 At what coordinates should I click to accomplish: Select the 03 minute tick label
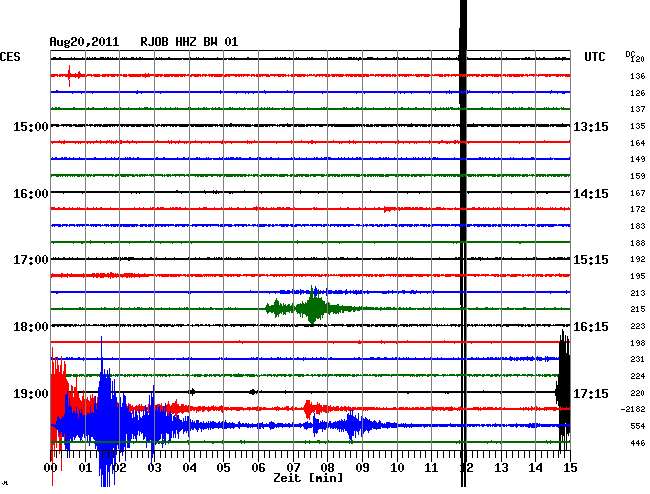click(154, 468)
